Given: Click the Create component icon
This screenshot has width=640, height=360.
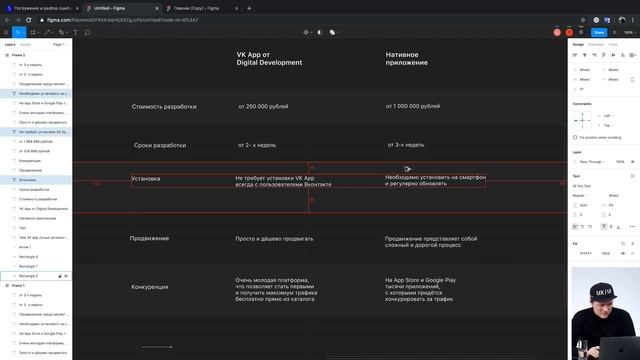Looking at the screenshot, I should pyautogui.click(x=306, y=32).
